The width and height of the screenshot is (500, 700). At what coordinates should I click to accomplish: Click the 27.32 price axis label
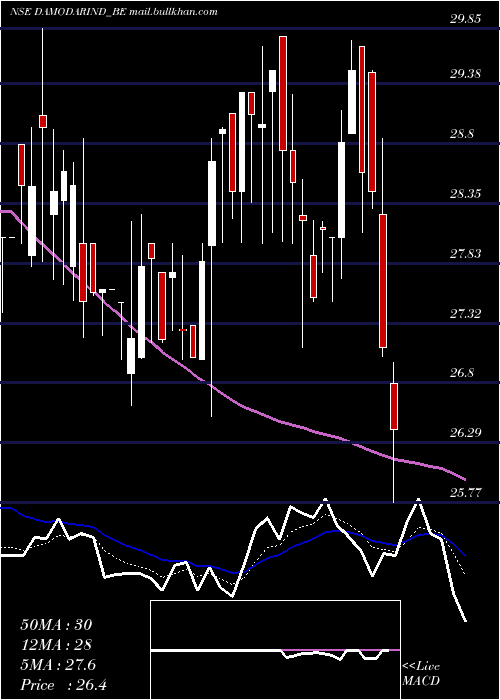tap(466, 313)
